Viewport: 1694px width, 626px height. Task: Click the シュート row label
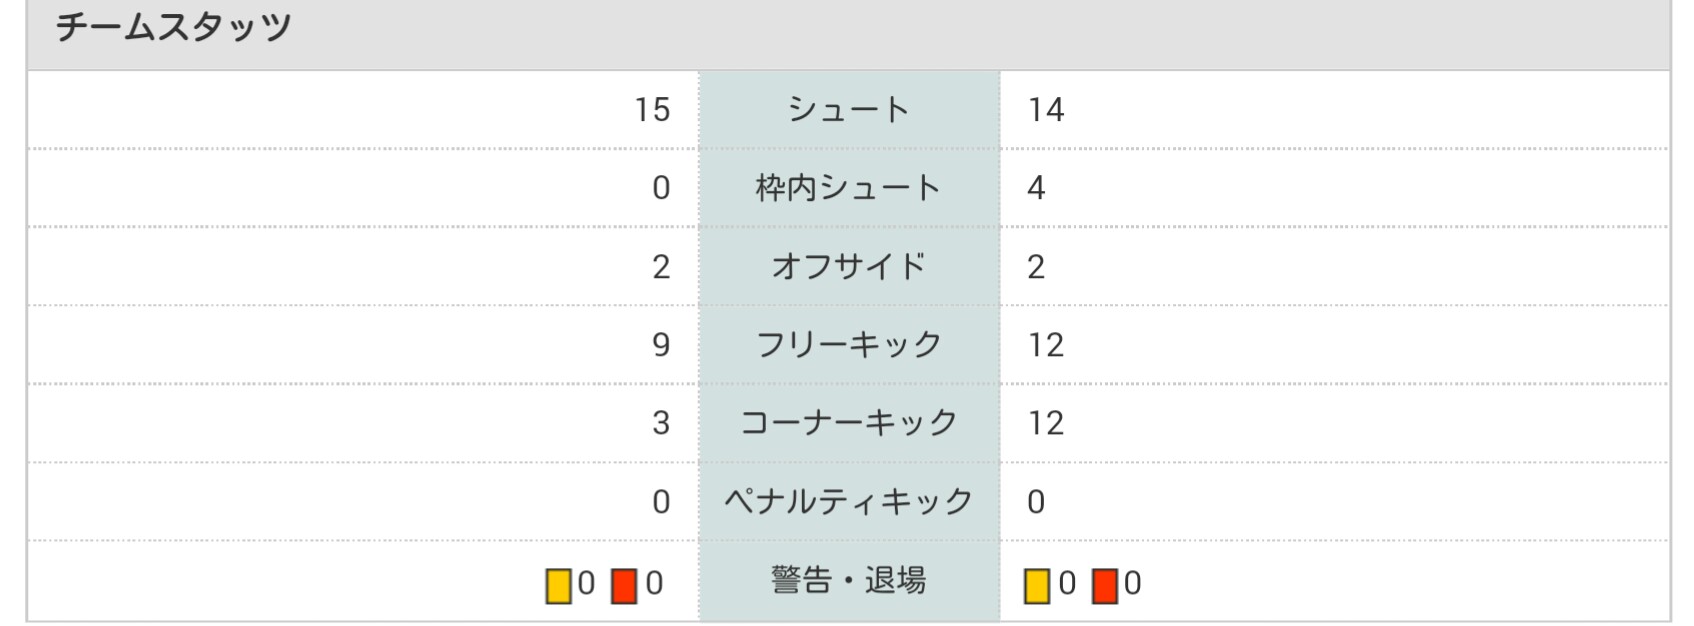(848, 109)
